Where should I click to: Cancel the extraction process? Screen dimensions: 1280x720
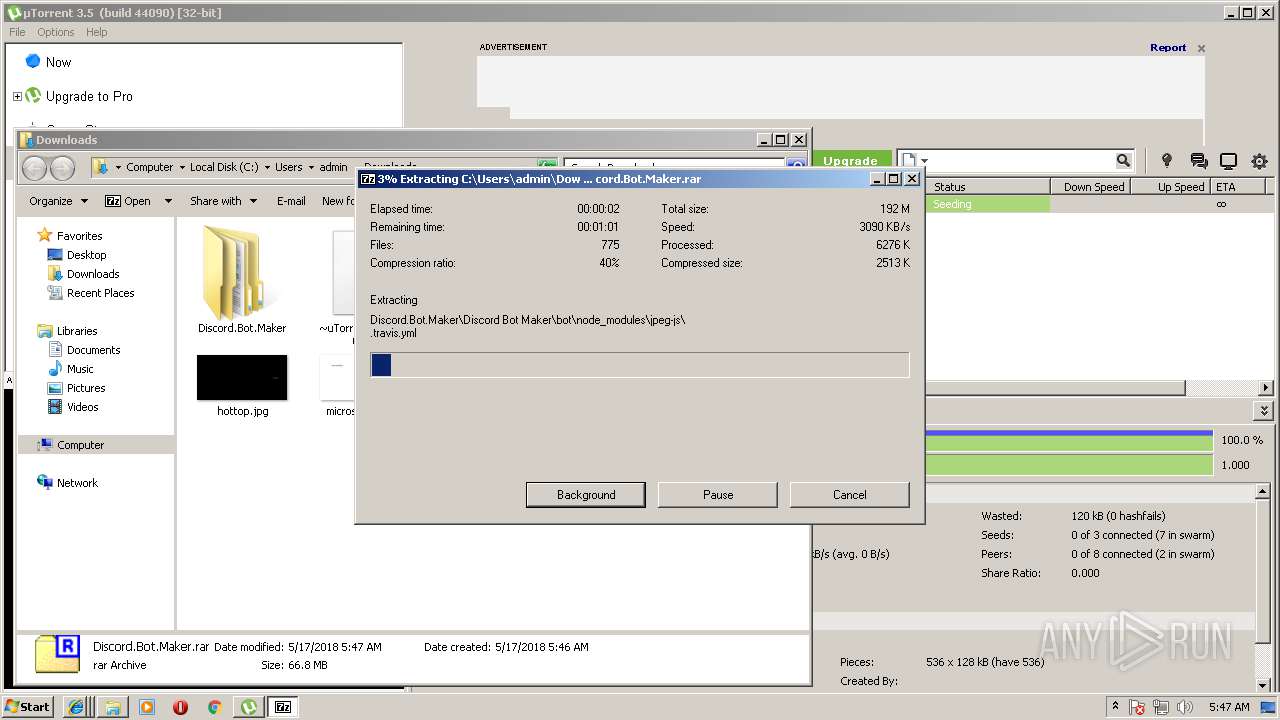850,495
